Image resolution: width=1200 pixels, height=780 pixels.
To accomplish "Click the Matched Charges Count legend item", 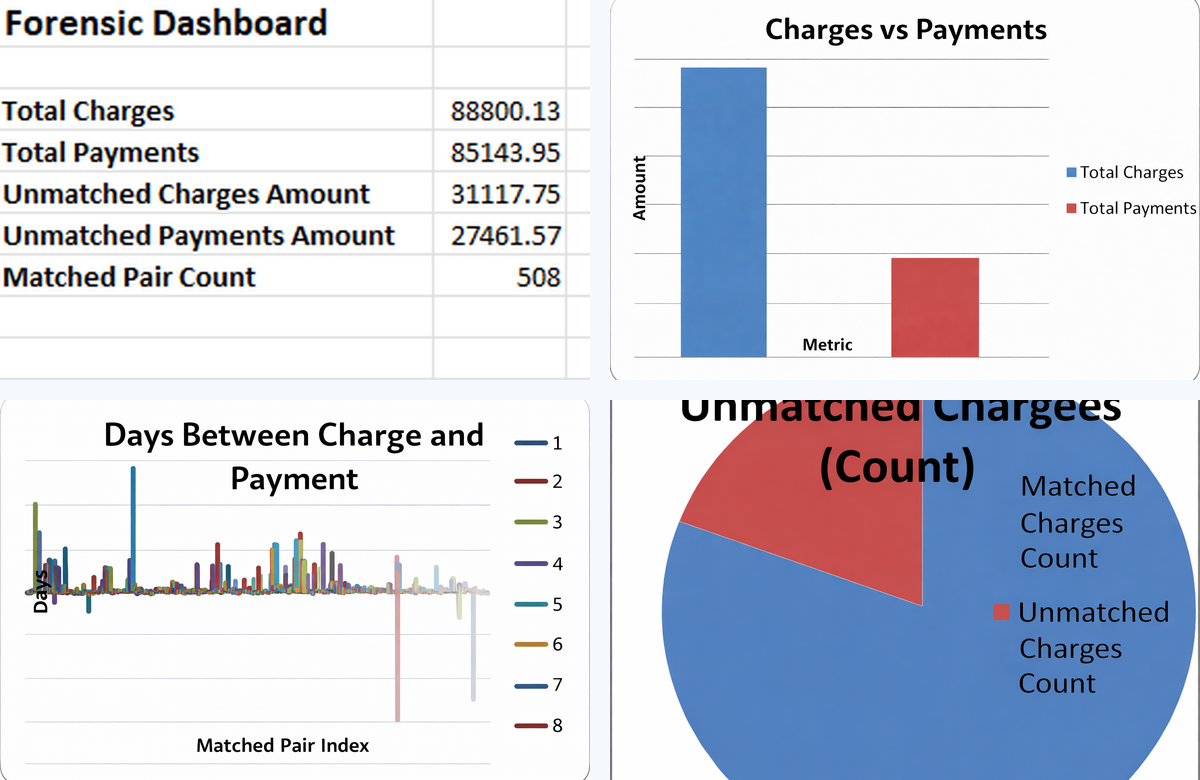I will coord(1078,522).
